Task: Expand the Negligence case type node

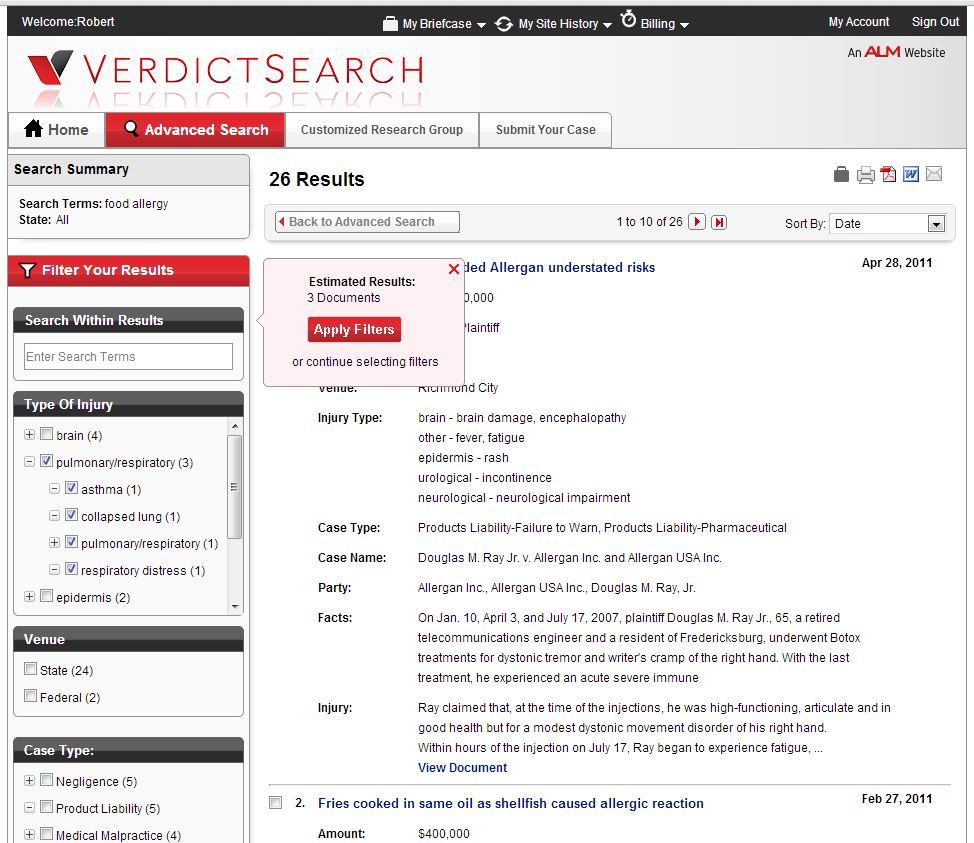Action: (x=29, y=781)
